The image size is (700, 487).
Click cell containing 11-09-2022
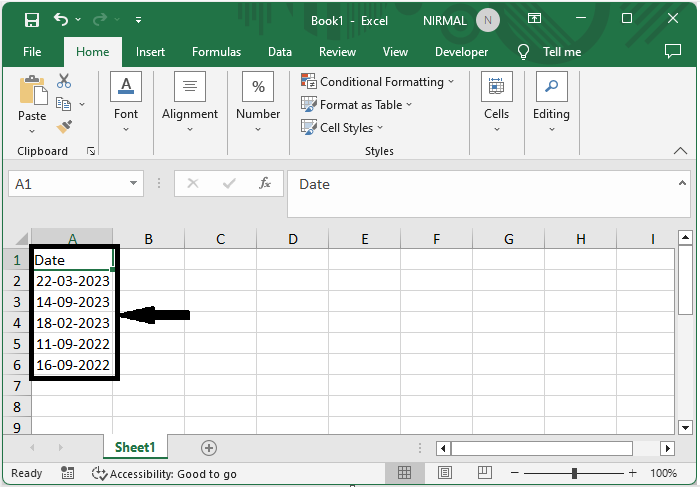72,344
